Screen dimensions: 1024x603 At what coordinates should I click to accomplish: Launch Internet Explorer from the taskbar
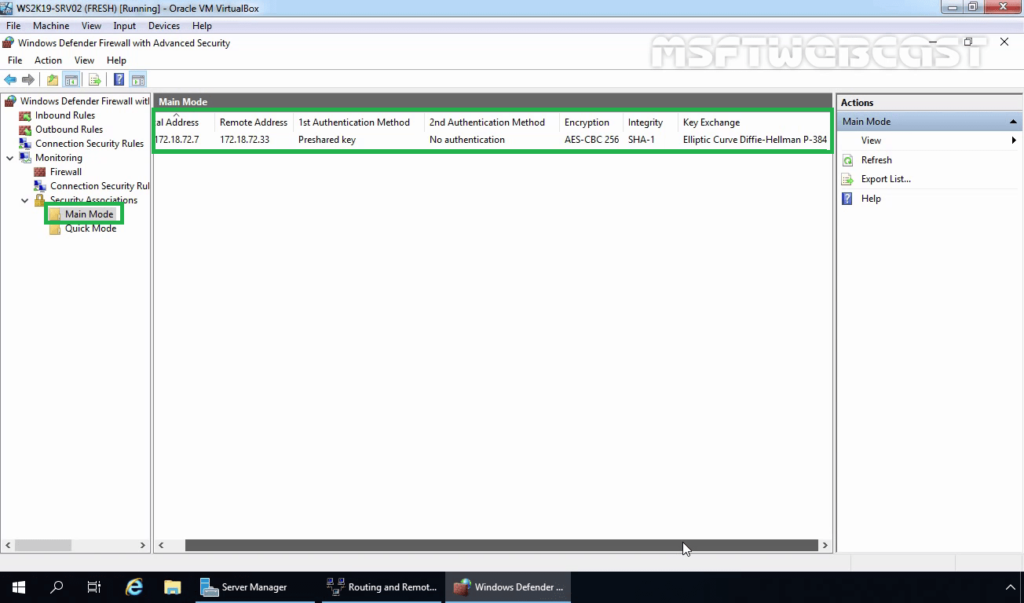click(134, 587)
